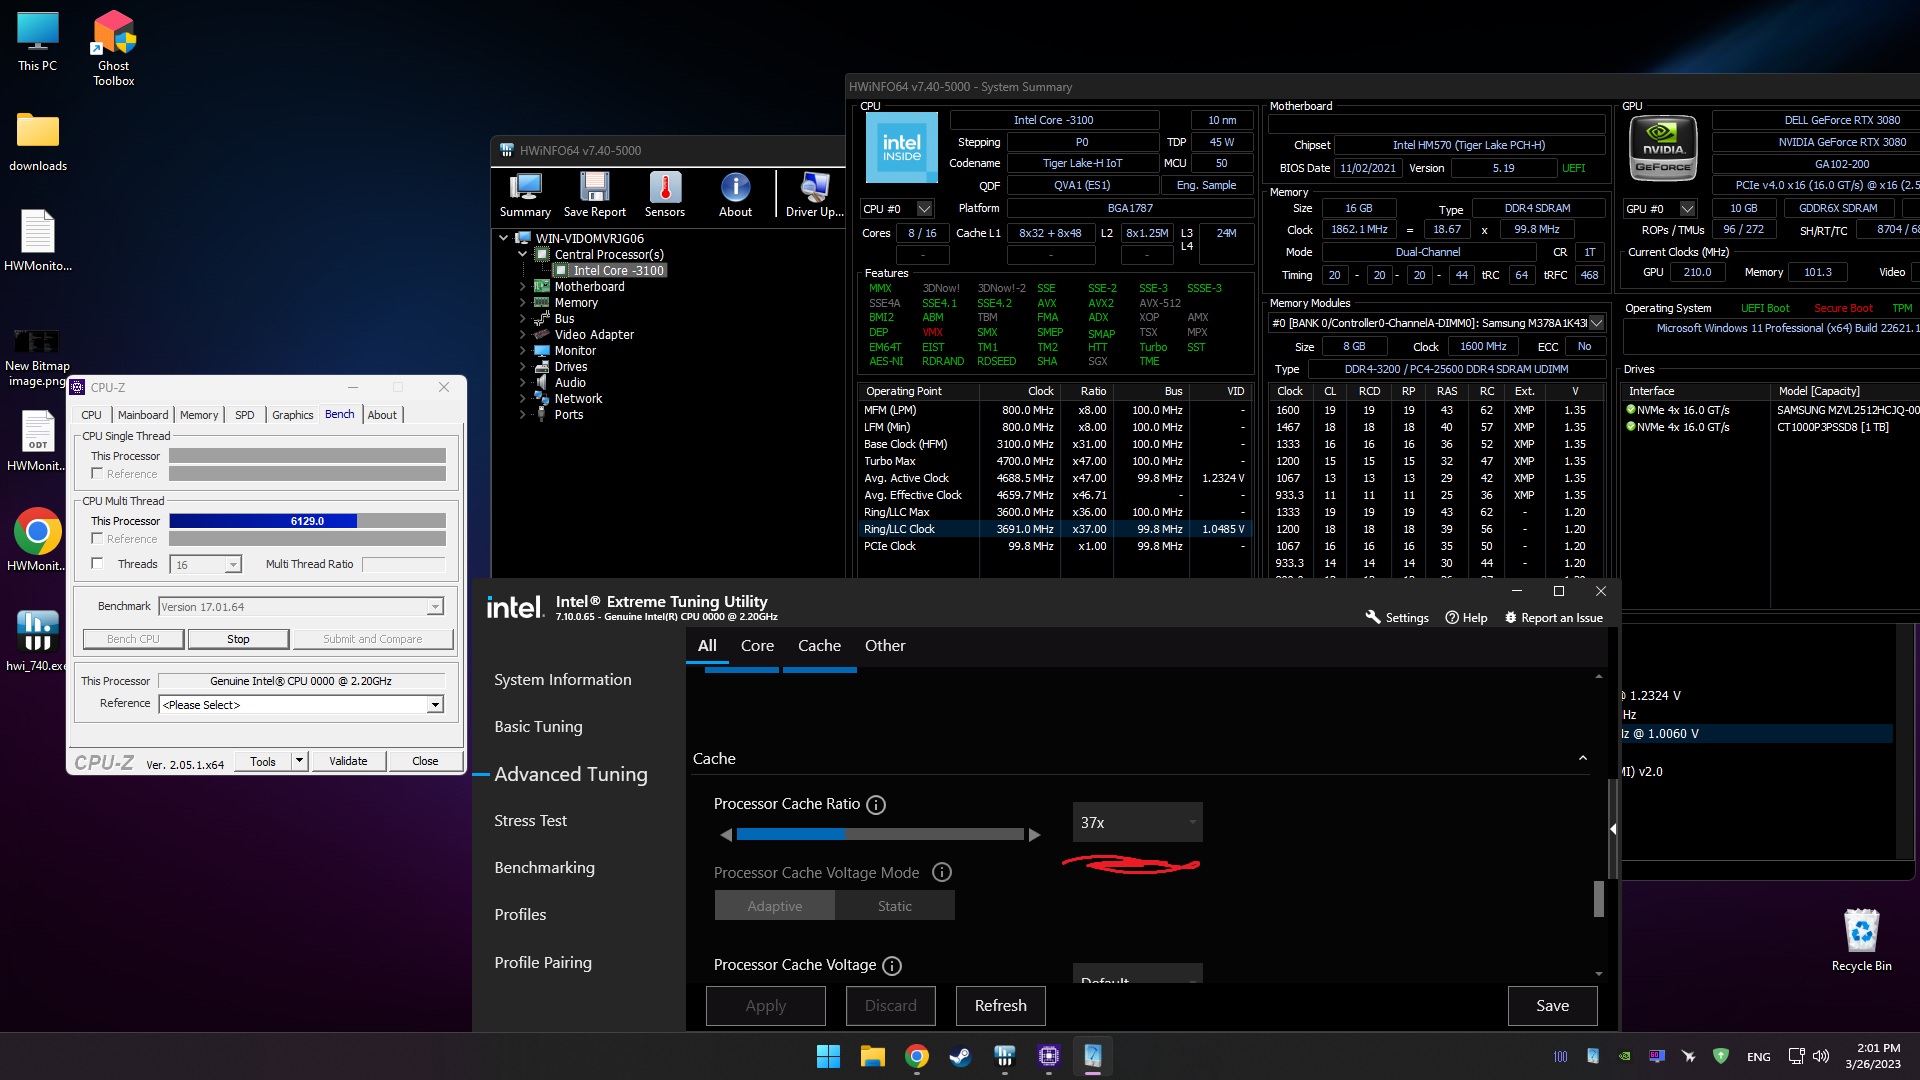Switch to CPU-Z Memory tab

coord(198,415)
